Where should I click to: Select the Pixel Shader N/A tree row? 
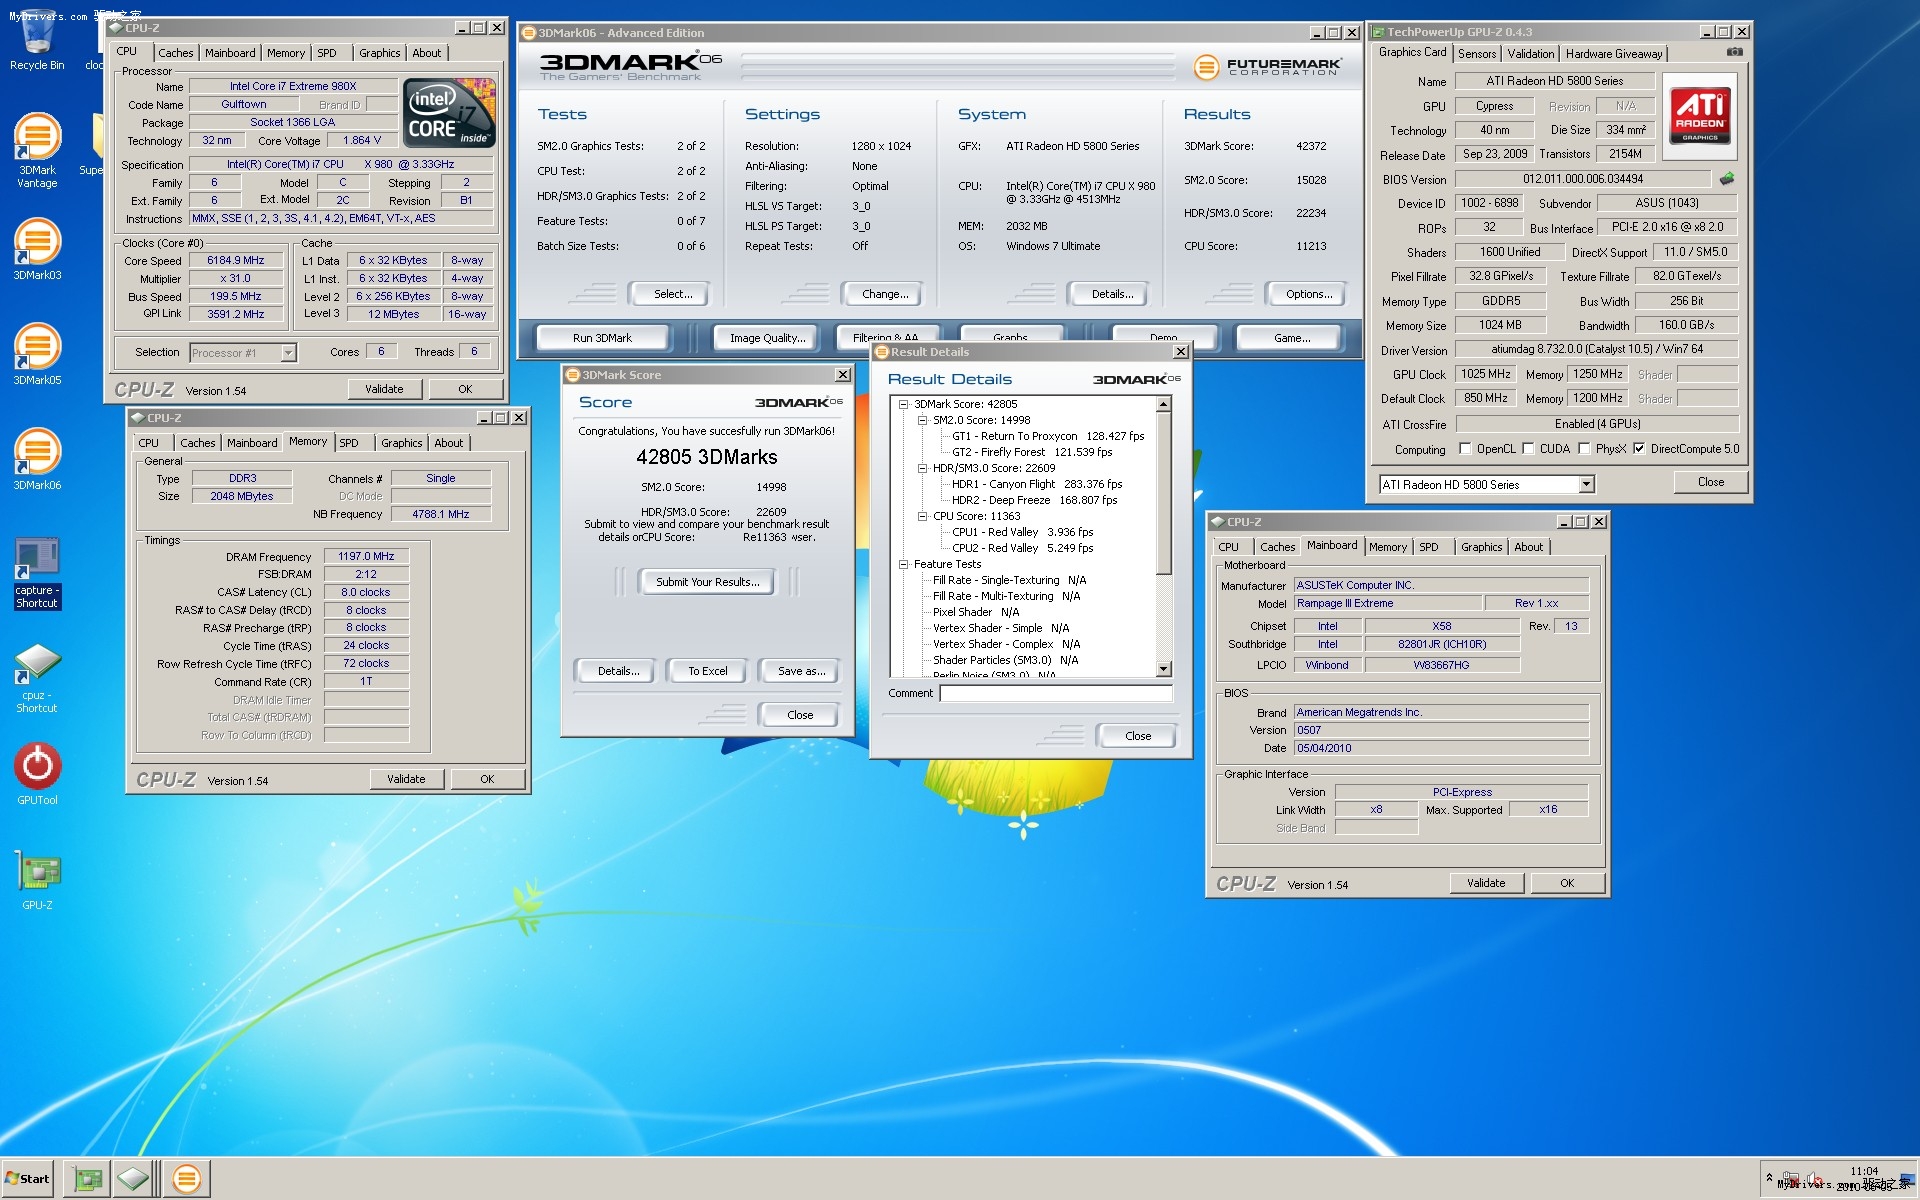coord(975,612)
